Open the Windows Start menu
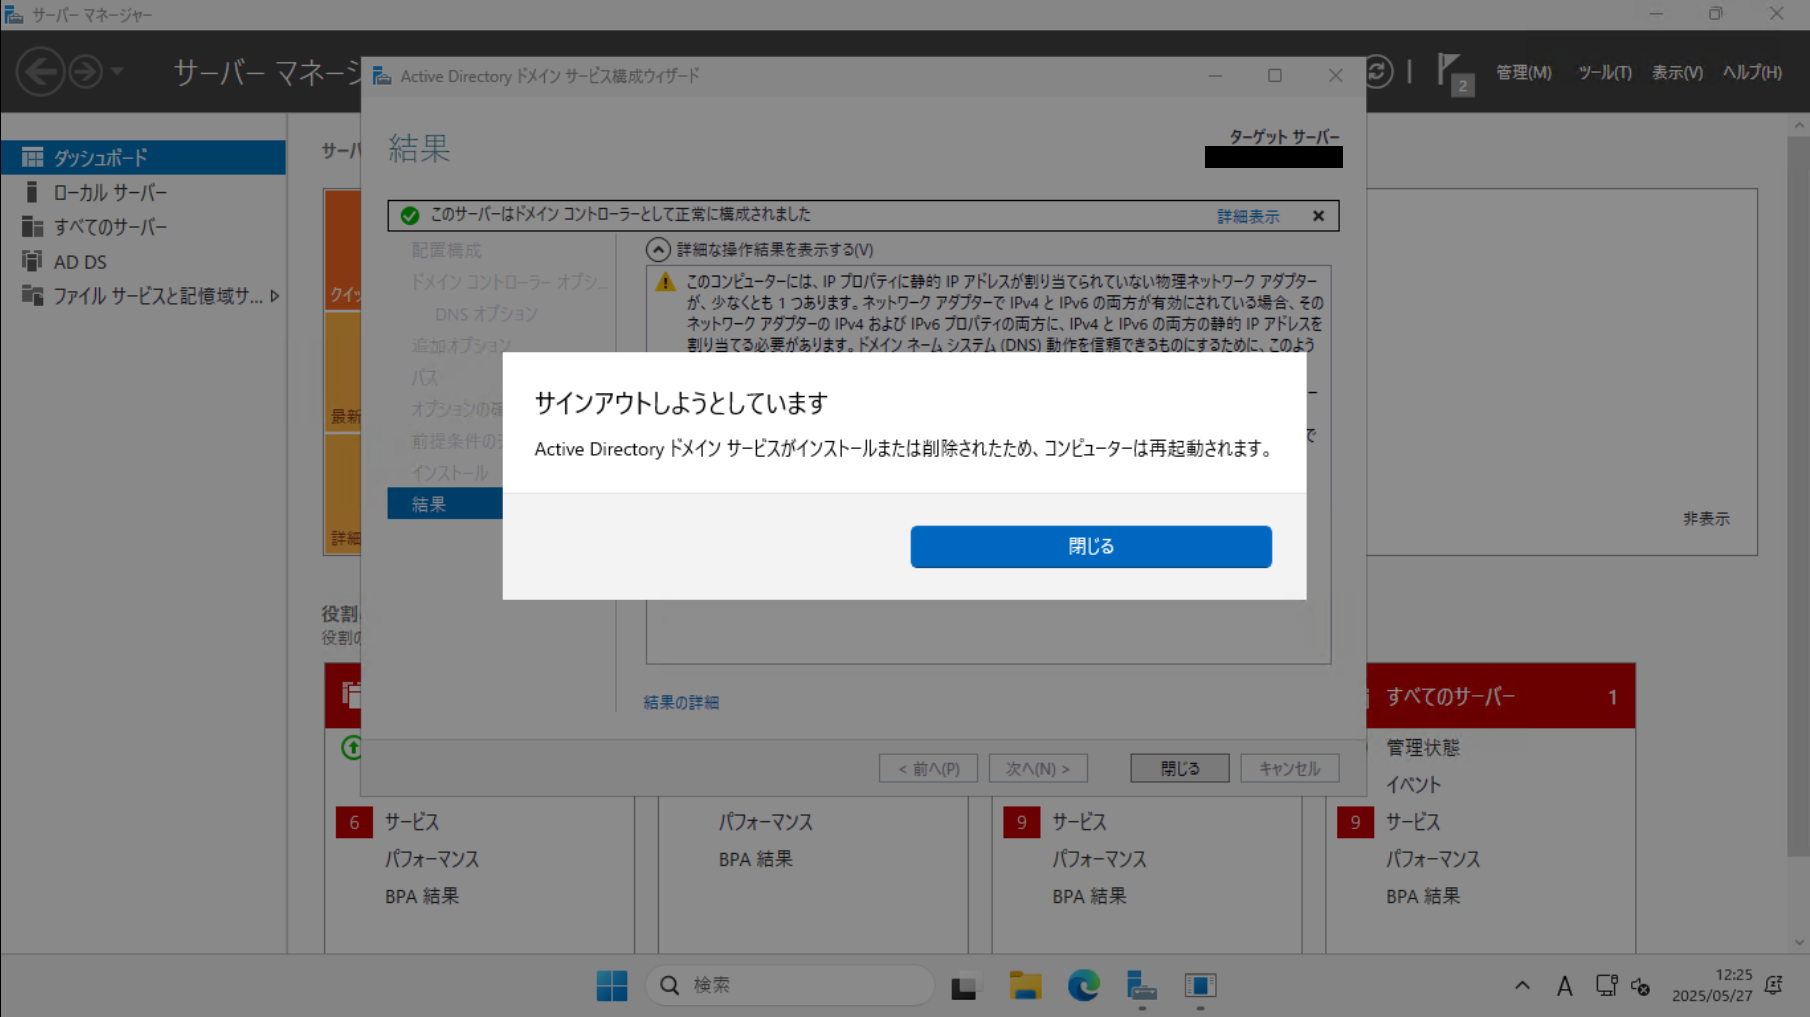The image size is (1810, 1017). [x=612, y=985]
